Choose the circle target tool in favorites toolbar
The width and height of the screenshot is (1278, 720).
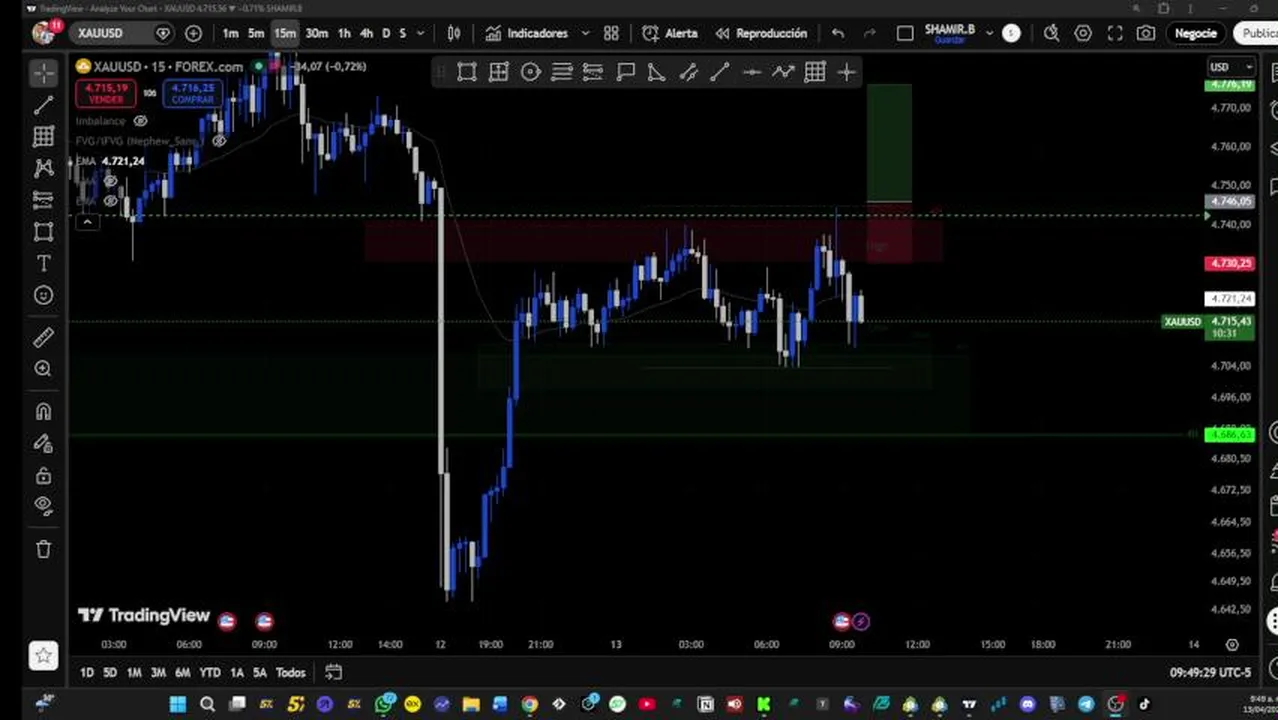click(x=530, y=72)
